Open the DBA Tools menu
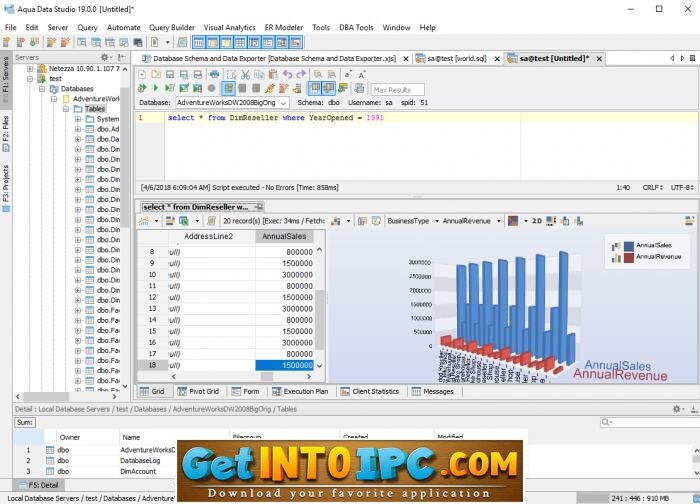700x504 pixels. click(x=356, y=28)
